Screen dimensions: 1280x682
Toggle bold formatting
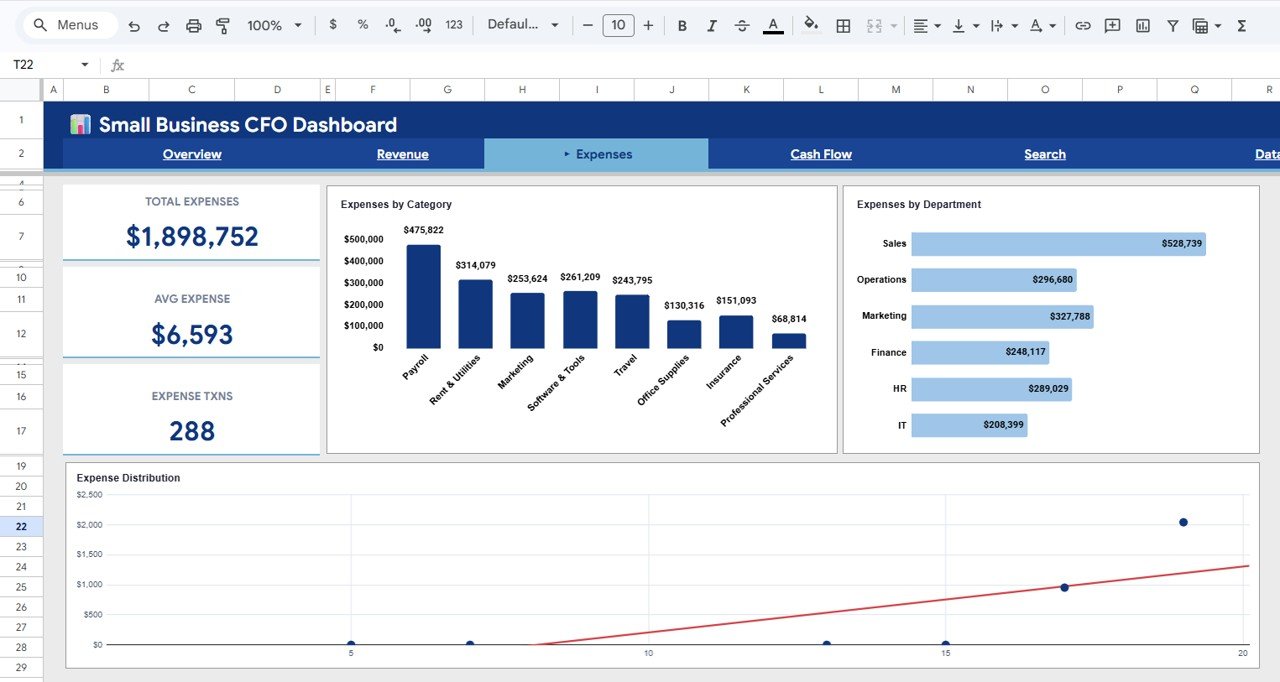click(x=682, y=25)
